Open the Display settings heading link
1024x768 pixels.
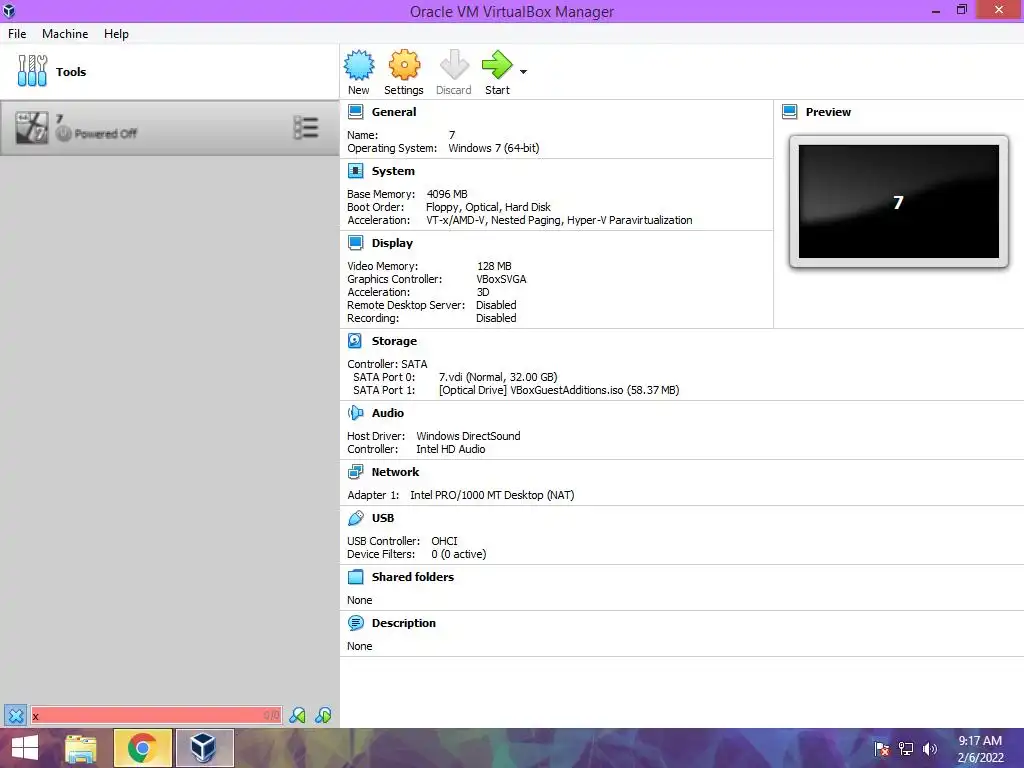392,243
